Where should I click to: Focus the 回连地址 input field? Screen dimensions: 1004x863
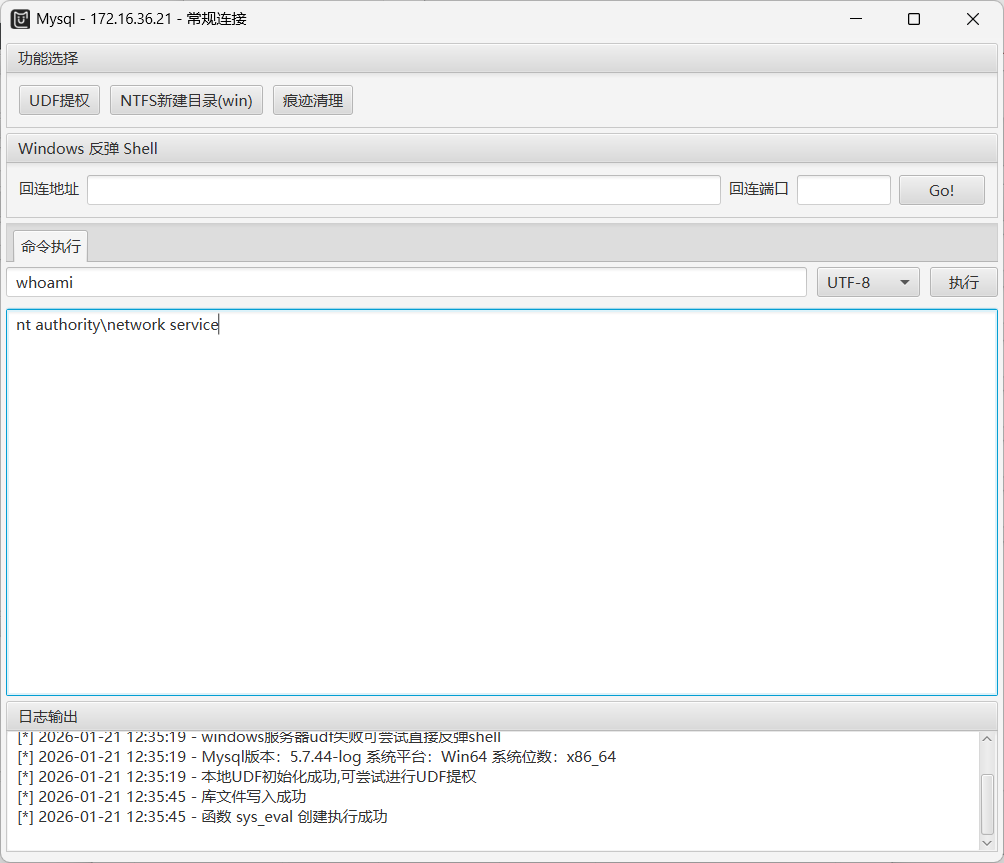[x=403, y=190]
